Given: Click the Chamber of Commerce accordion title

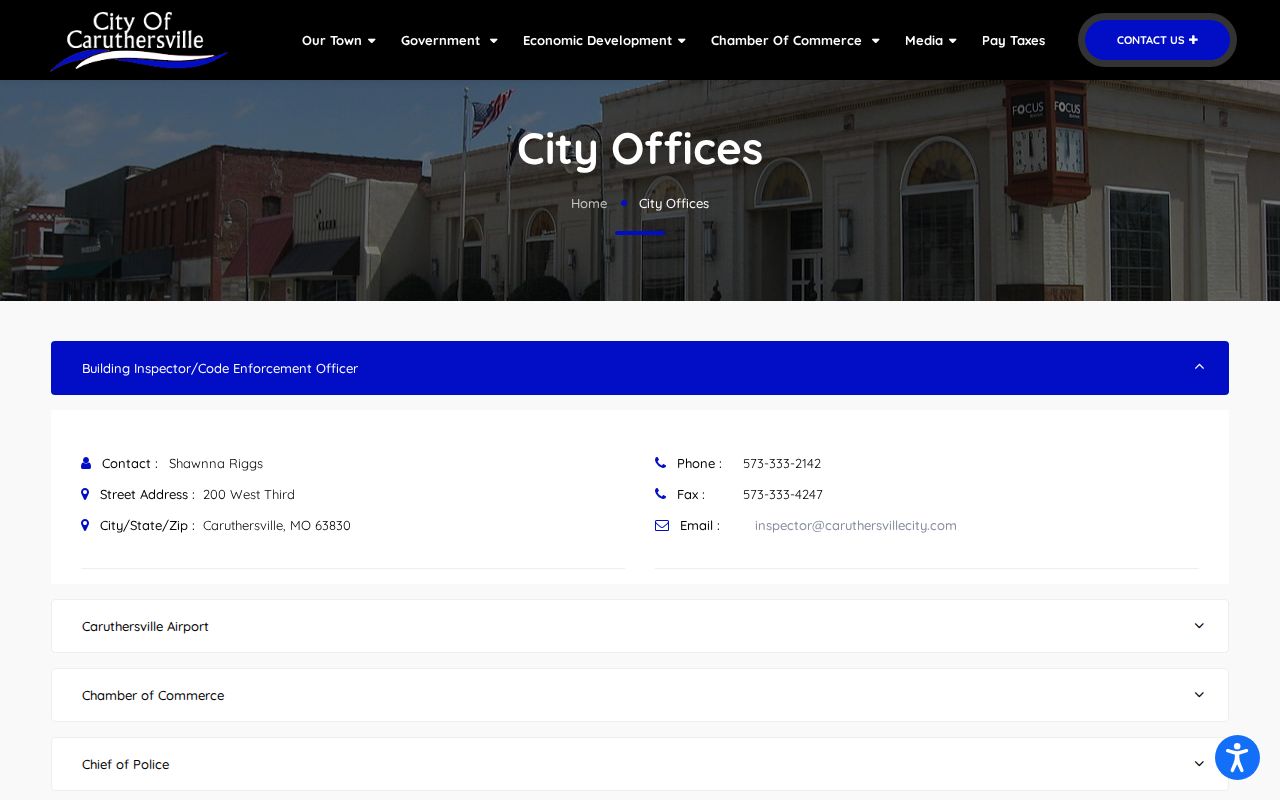Looking at the screenshot, I should (x=153, y=695).
